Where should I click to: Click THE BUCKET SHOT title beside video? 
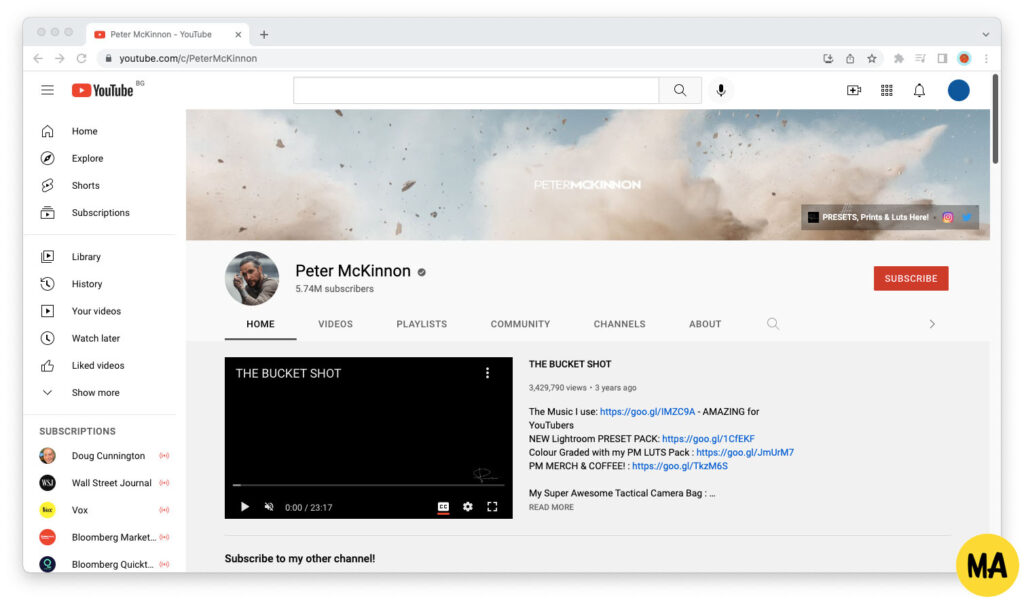pos(569,364)
